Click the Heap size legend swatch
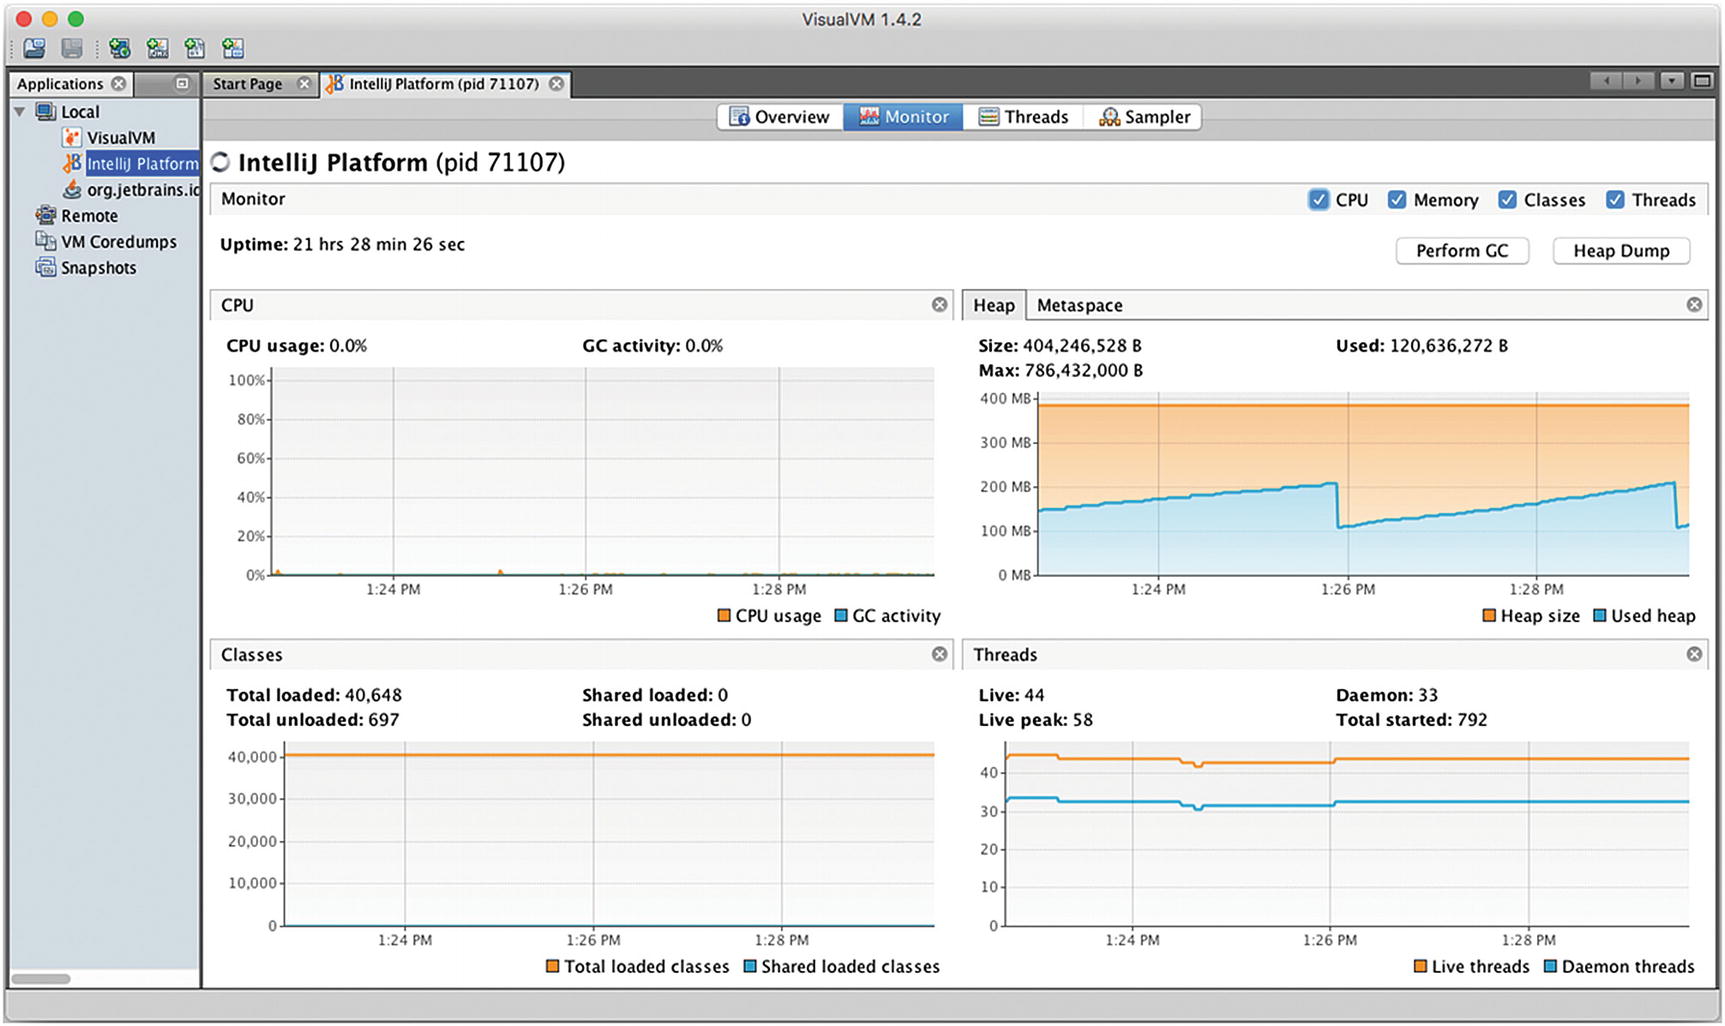 coord(1489,616)
